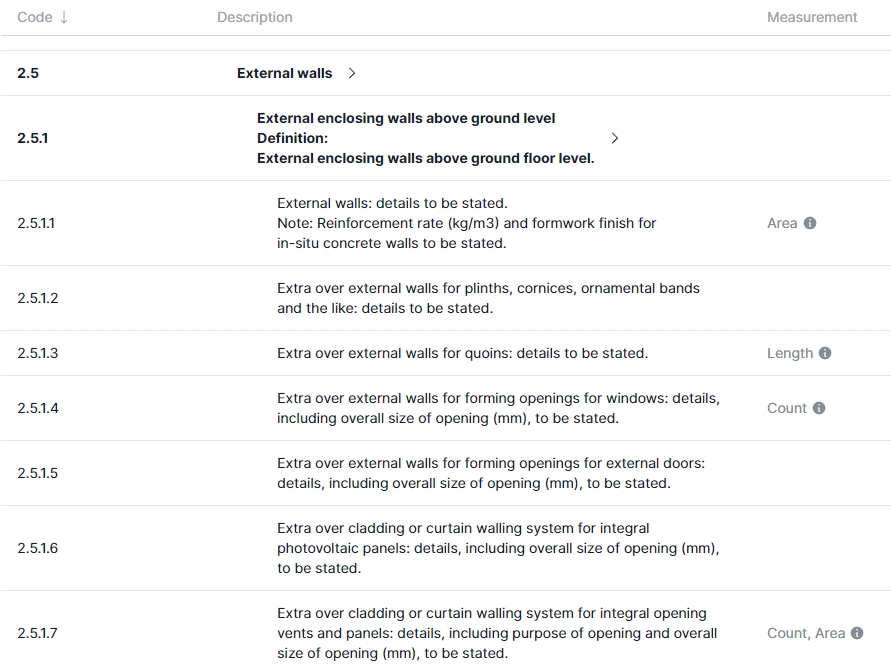Sort by Code column header
Screen dimensions: 891x667
click(x=35, y=17)
